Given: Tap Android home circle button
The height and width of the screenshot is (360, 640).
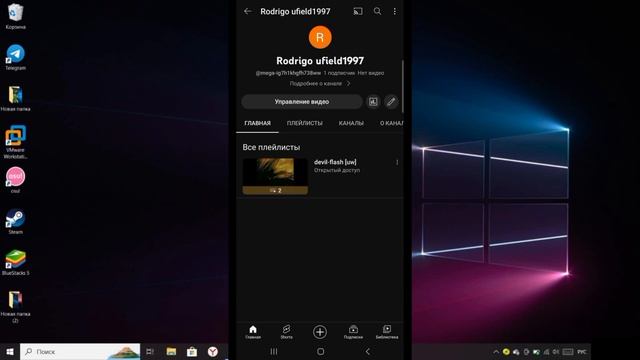Looking at the screenshot, I should click(x=320, y=351).
